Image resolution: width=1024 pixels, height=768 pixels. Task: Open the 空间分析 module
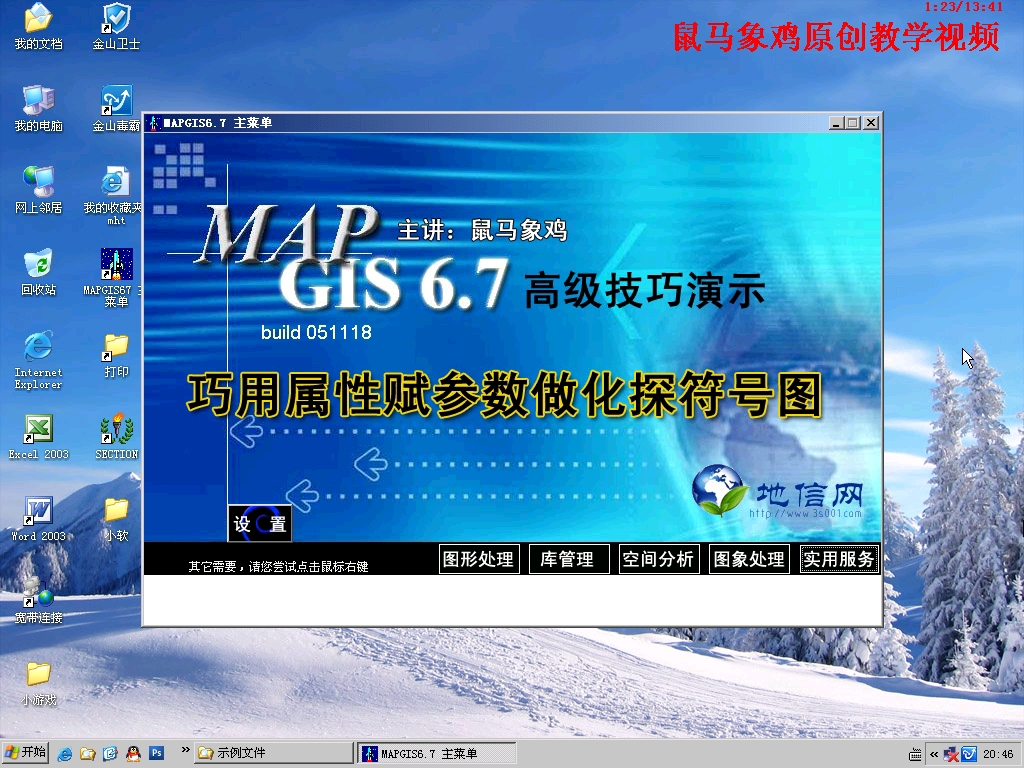coord(658,559)
